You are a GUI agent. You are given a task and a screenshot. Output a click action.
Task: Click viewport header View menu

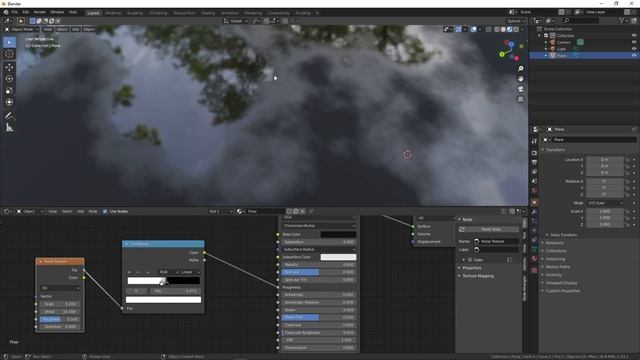48,29
